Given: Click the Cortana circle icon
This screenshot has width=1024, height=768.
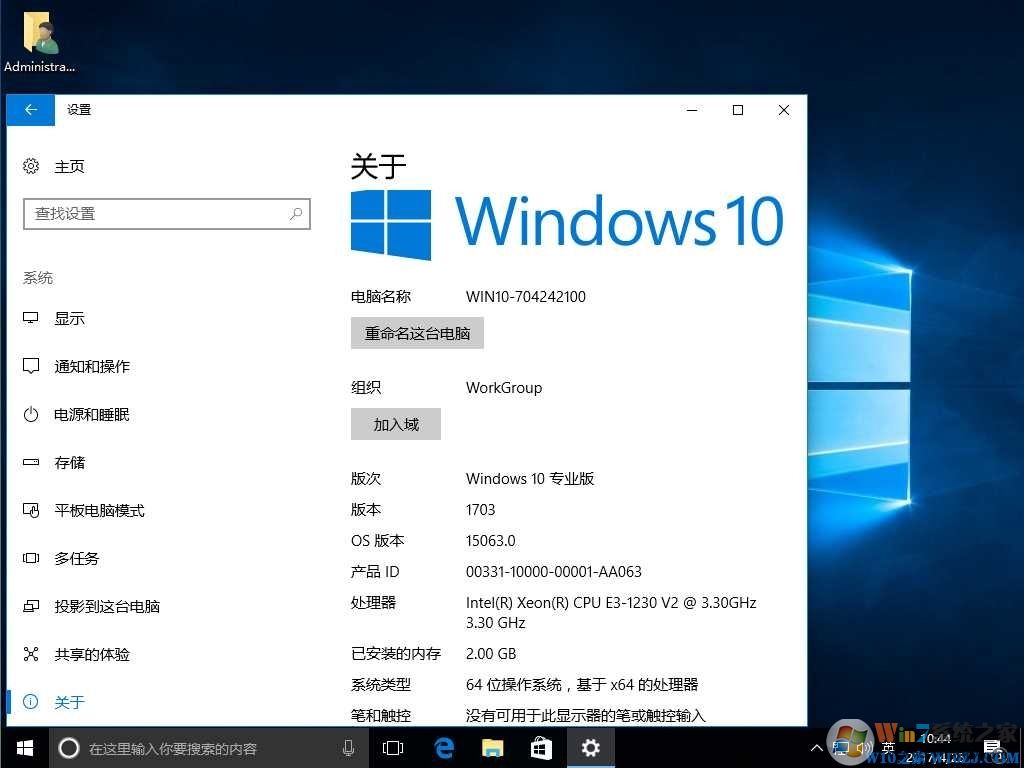Looking at the screenshot, I should [x=69, y=748].
